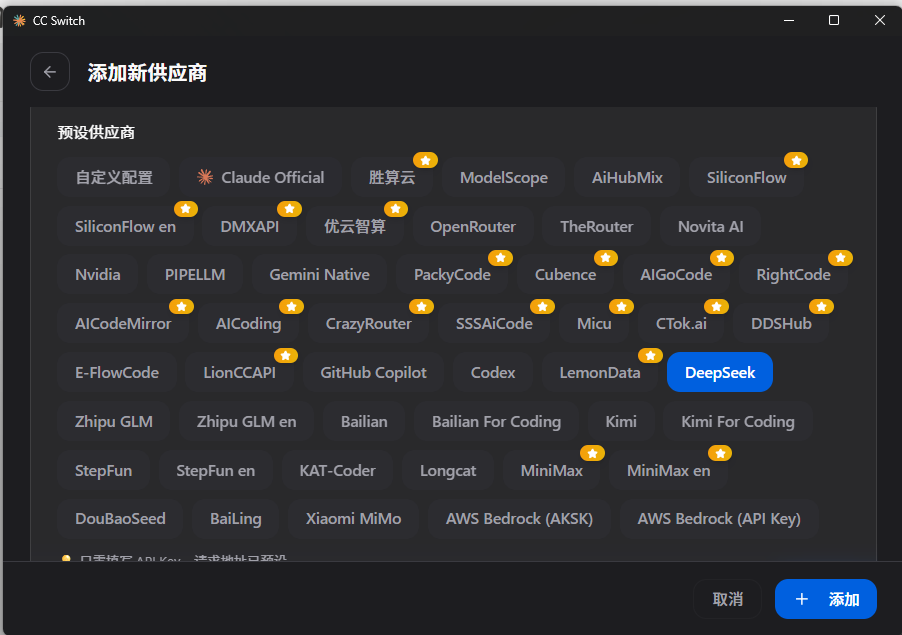Screen dimensions: 902x635
Task: Choose the Kimi For Coding preset
Action: click(738, 421)
